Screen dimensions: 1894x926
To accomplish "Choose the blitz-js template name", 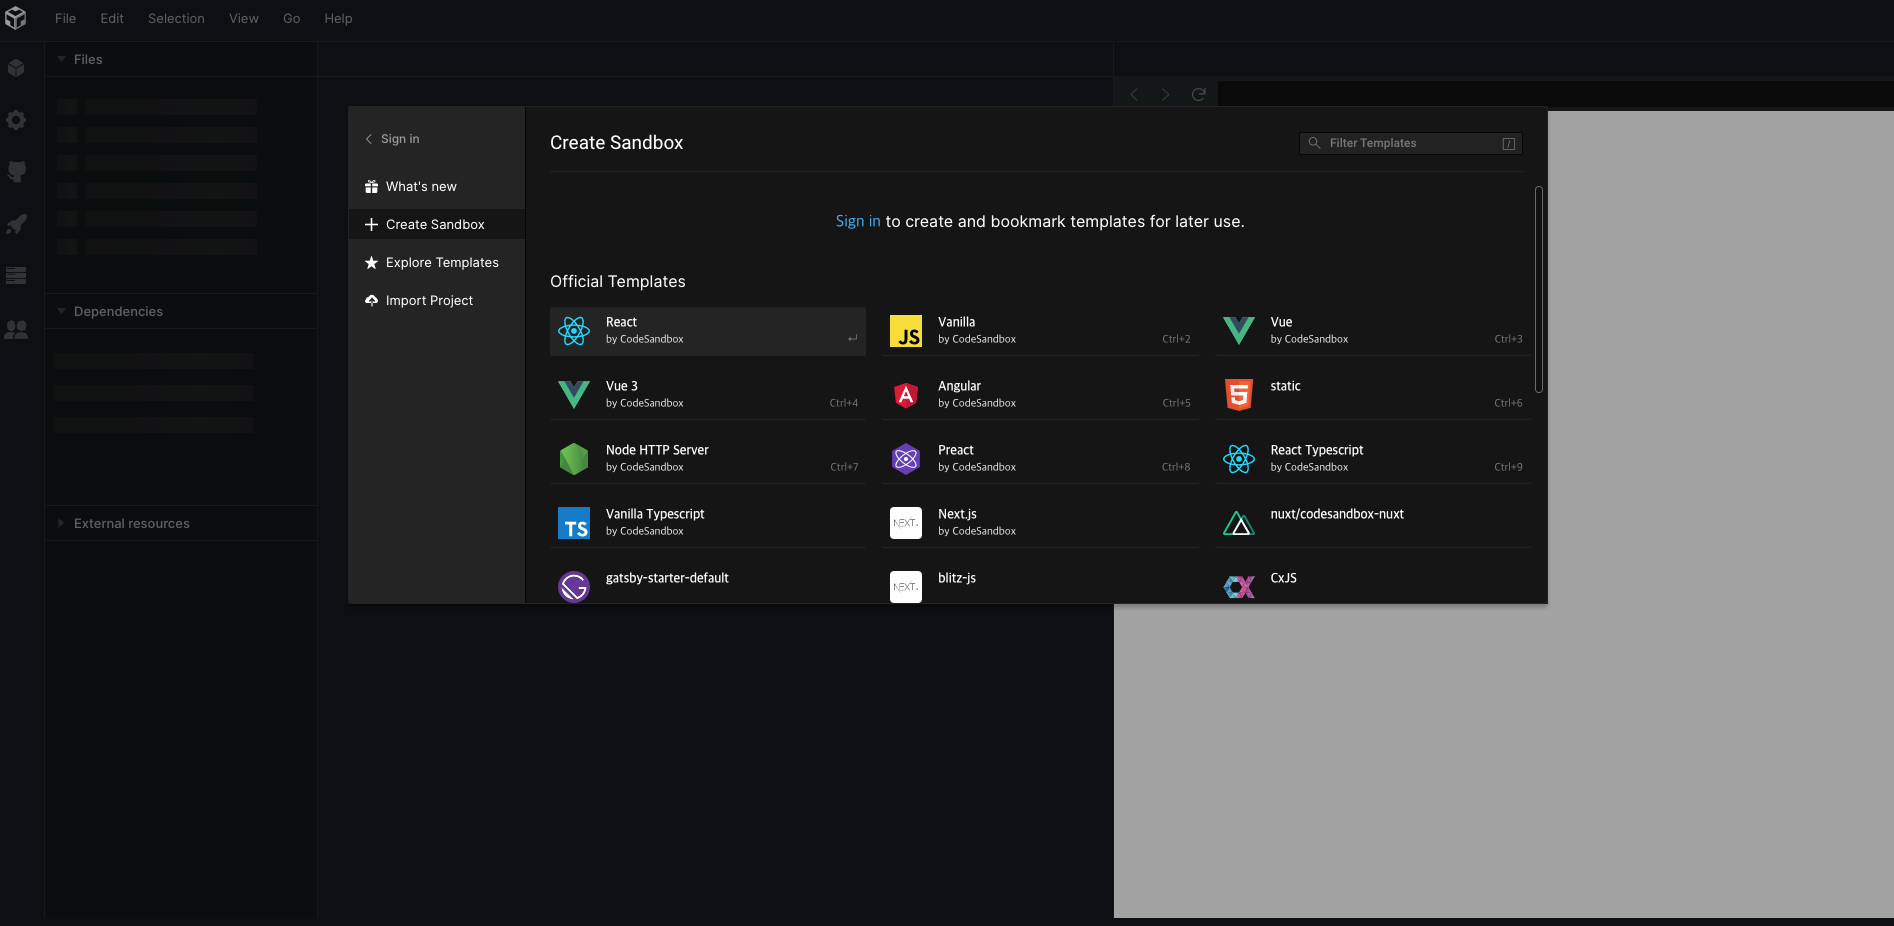I will coord(957,578).
